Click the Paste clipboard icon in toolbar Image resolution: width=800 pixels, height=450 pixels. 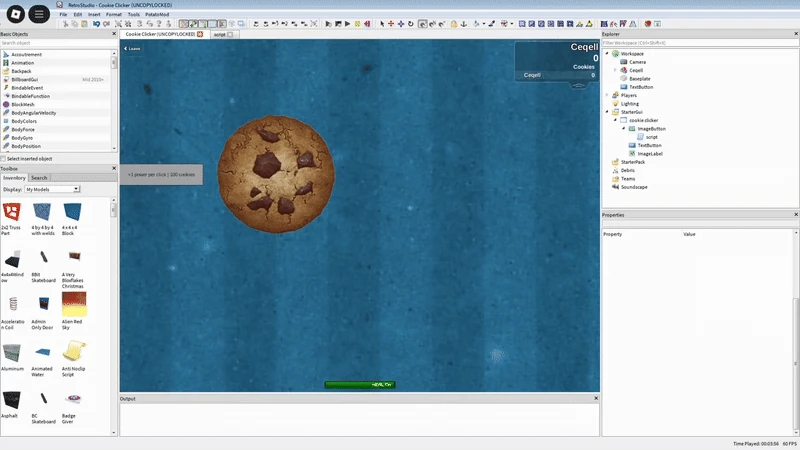pyautogui.click(x=84, y=24)
